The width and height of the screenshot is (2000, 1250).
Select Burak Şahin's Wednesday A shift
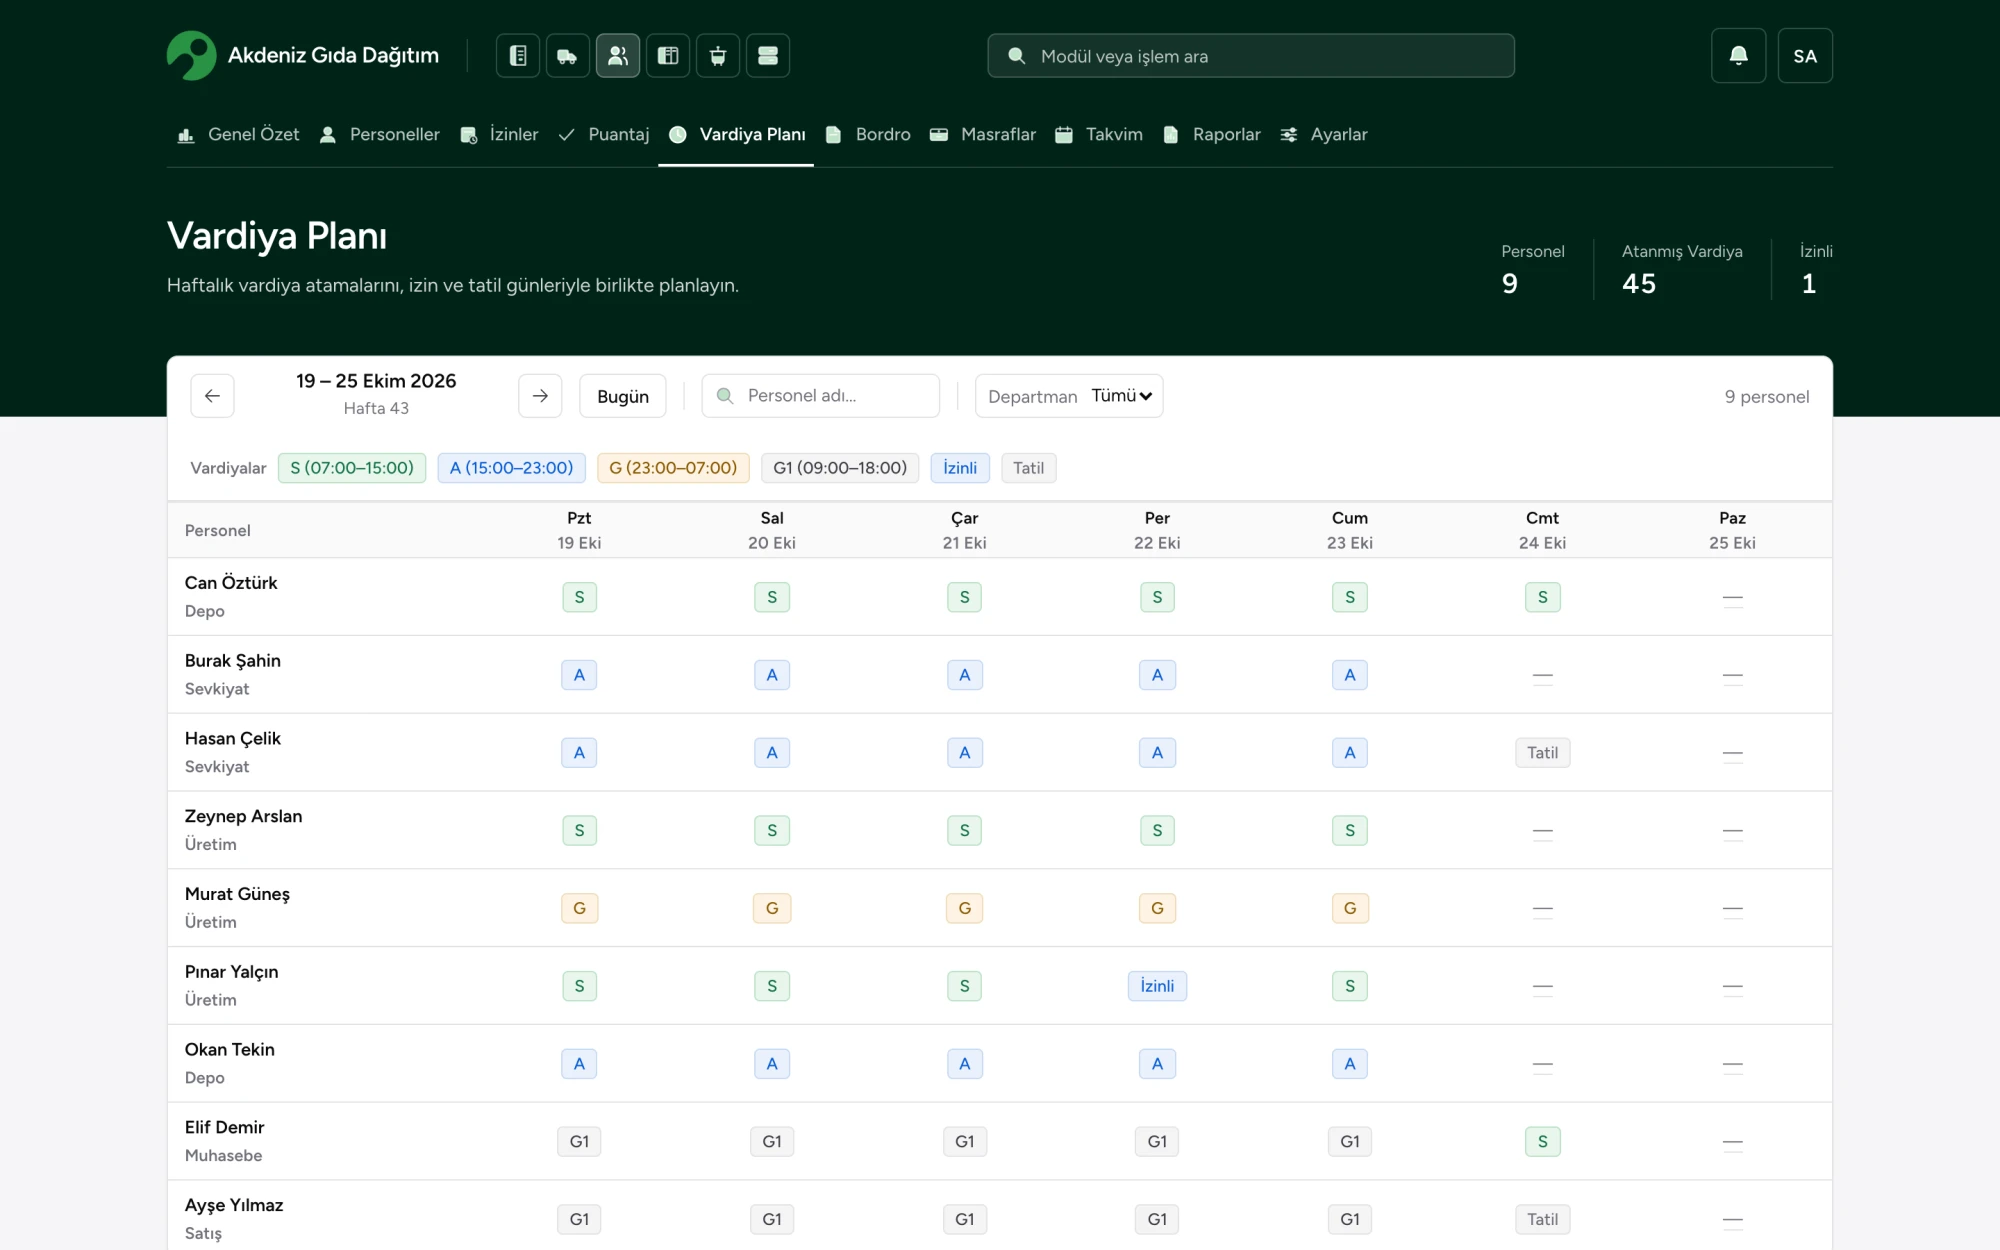(x=965, y=675)
